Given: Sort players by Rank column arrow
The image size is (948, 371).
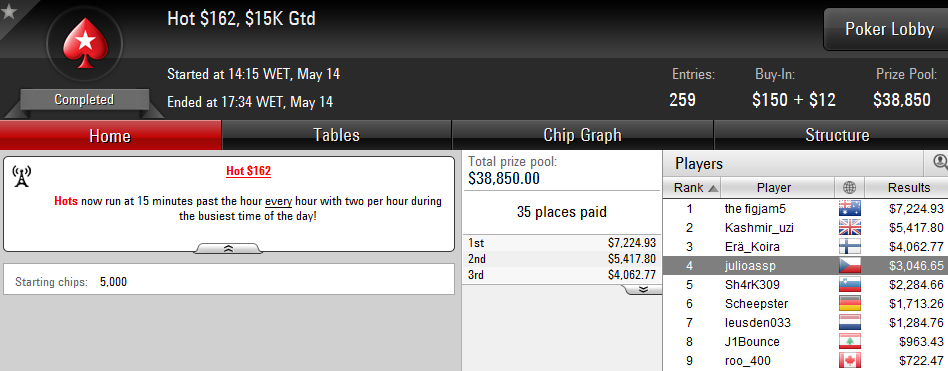Looking at the screenshot, I should (713, 189).
